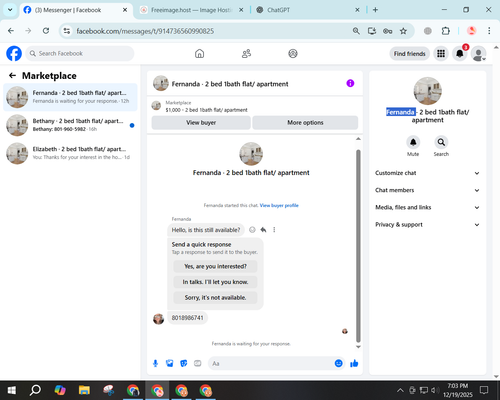Send quick reply 'Yes, are you interested?'
The height and width of the screenshot is (400, 500).
pyautogui.click(x=215, y=266)
